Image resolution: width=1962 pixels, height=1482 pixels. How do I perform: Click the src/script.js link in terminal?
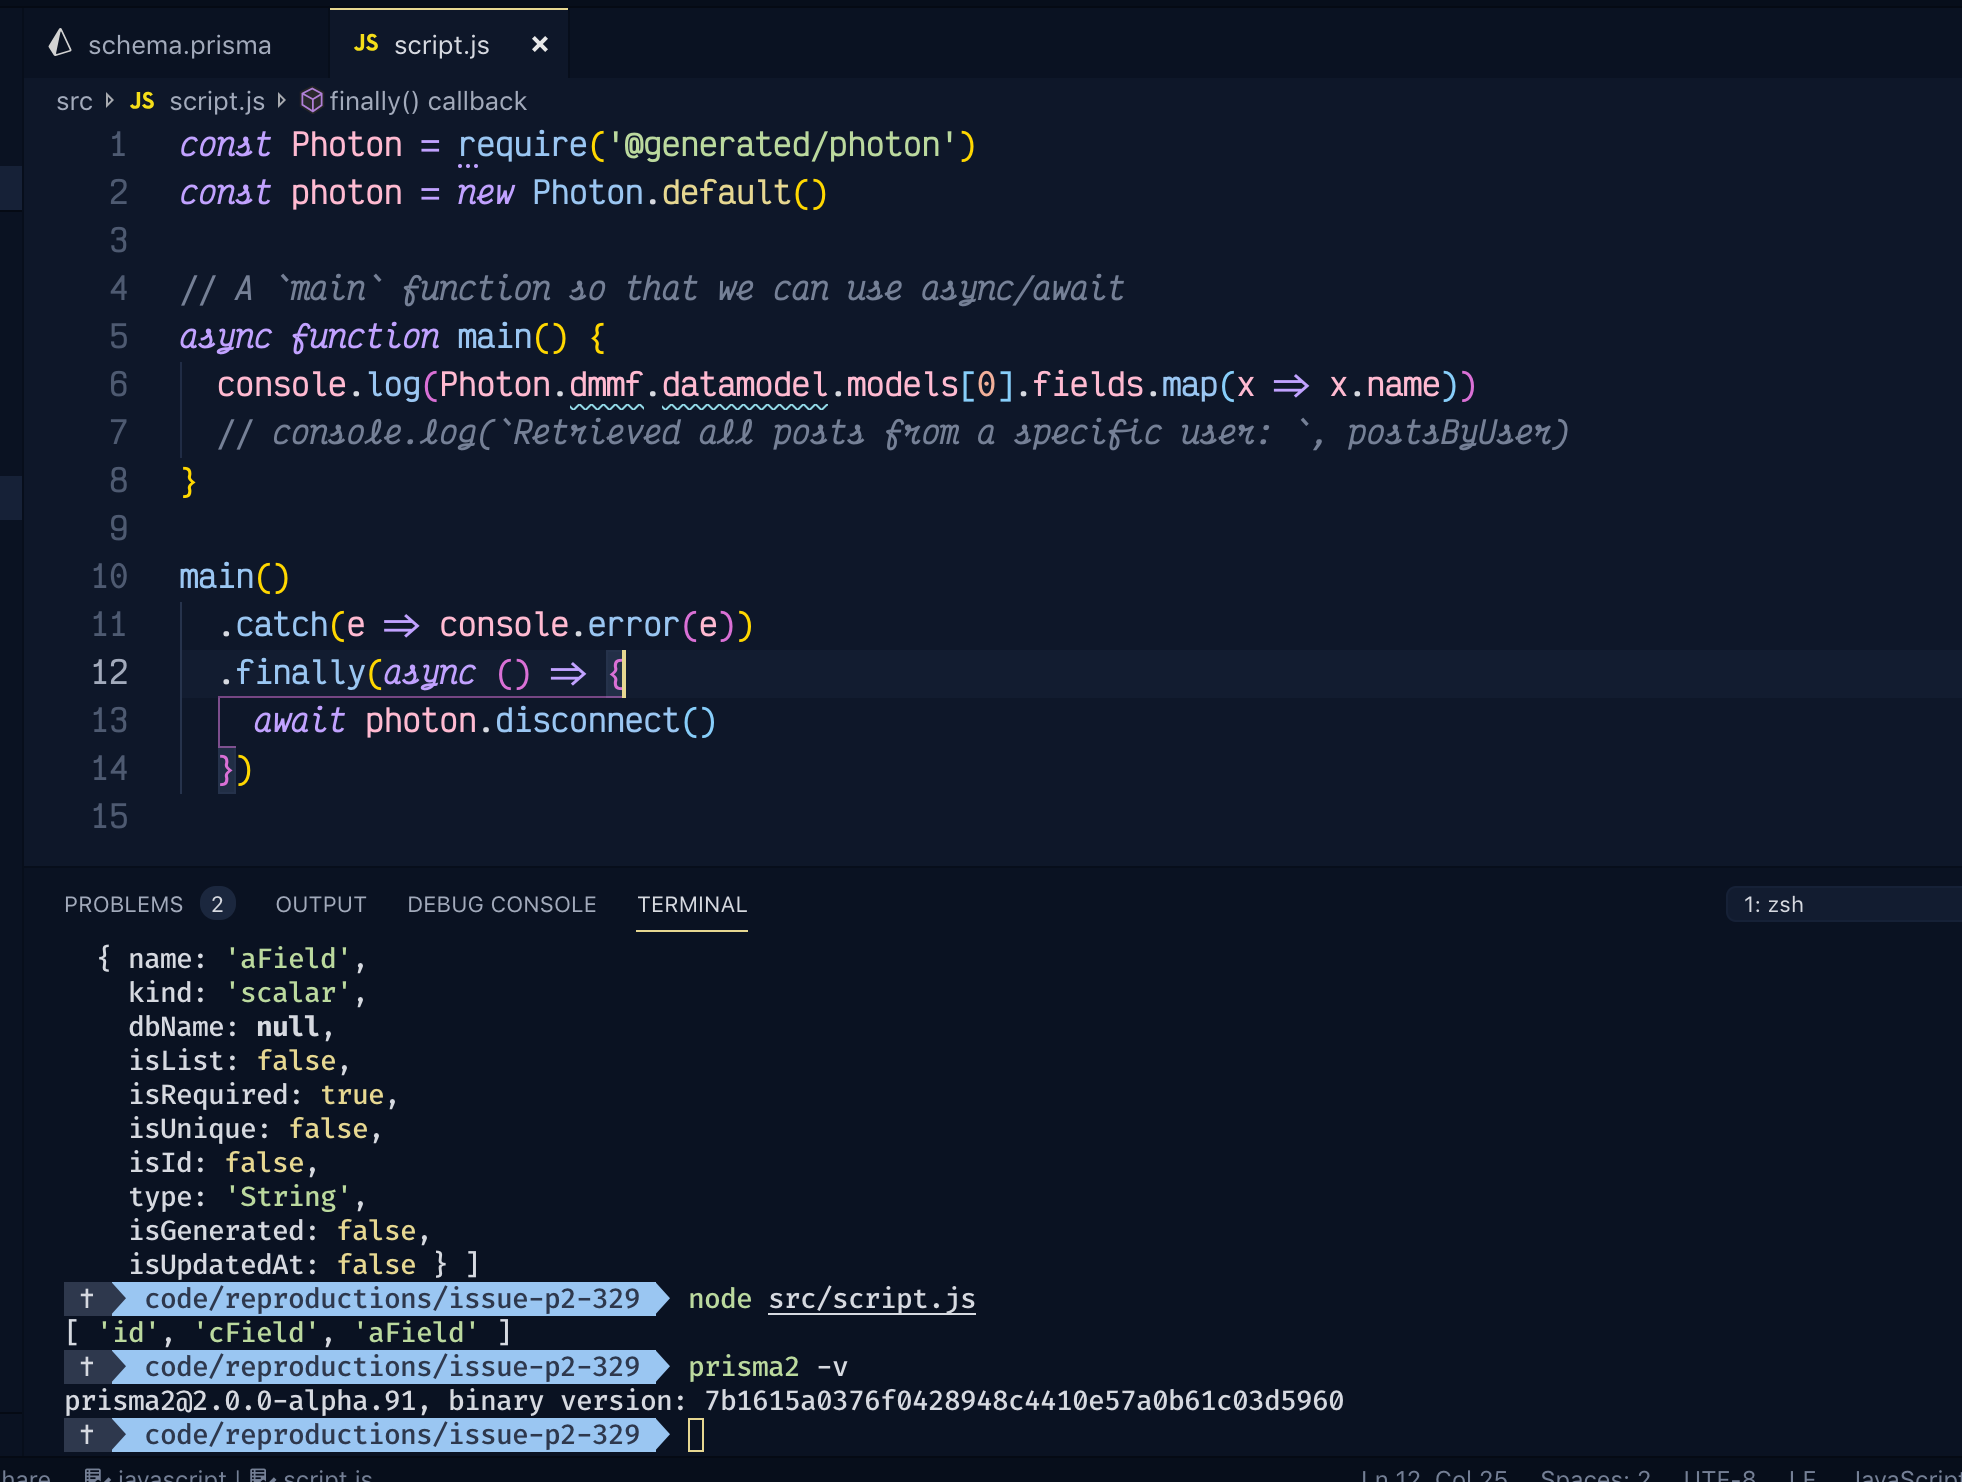pyautogui.click(x=871, y=1298)
